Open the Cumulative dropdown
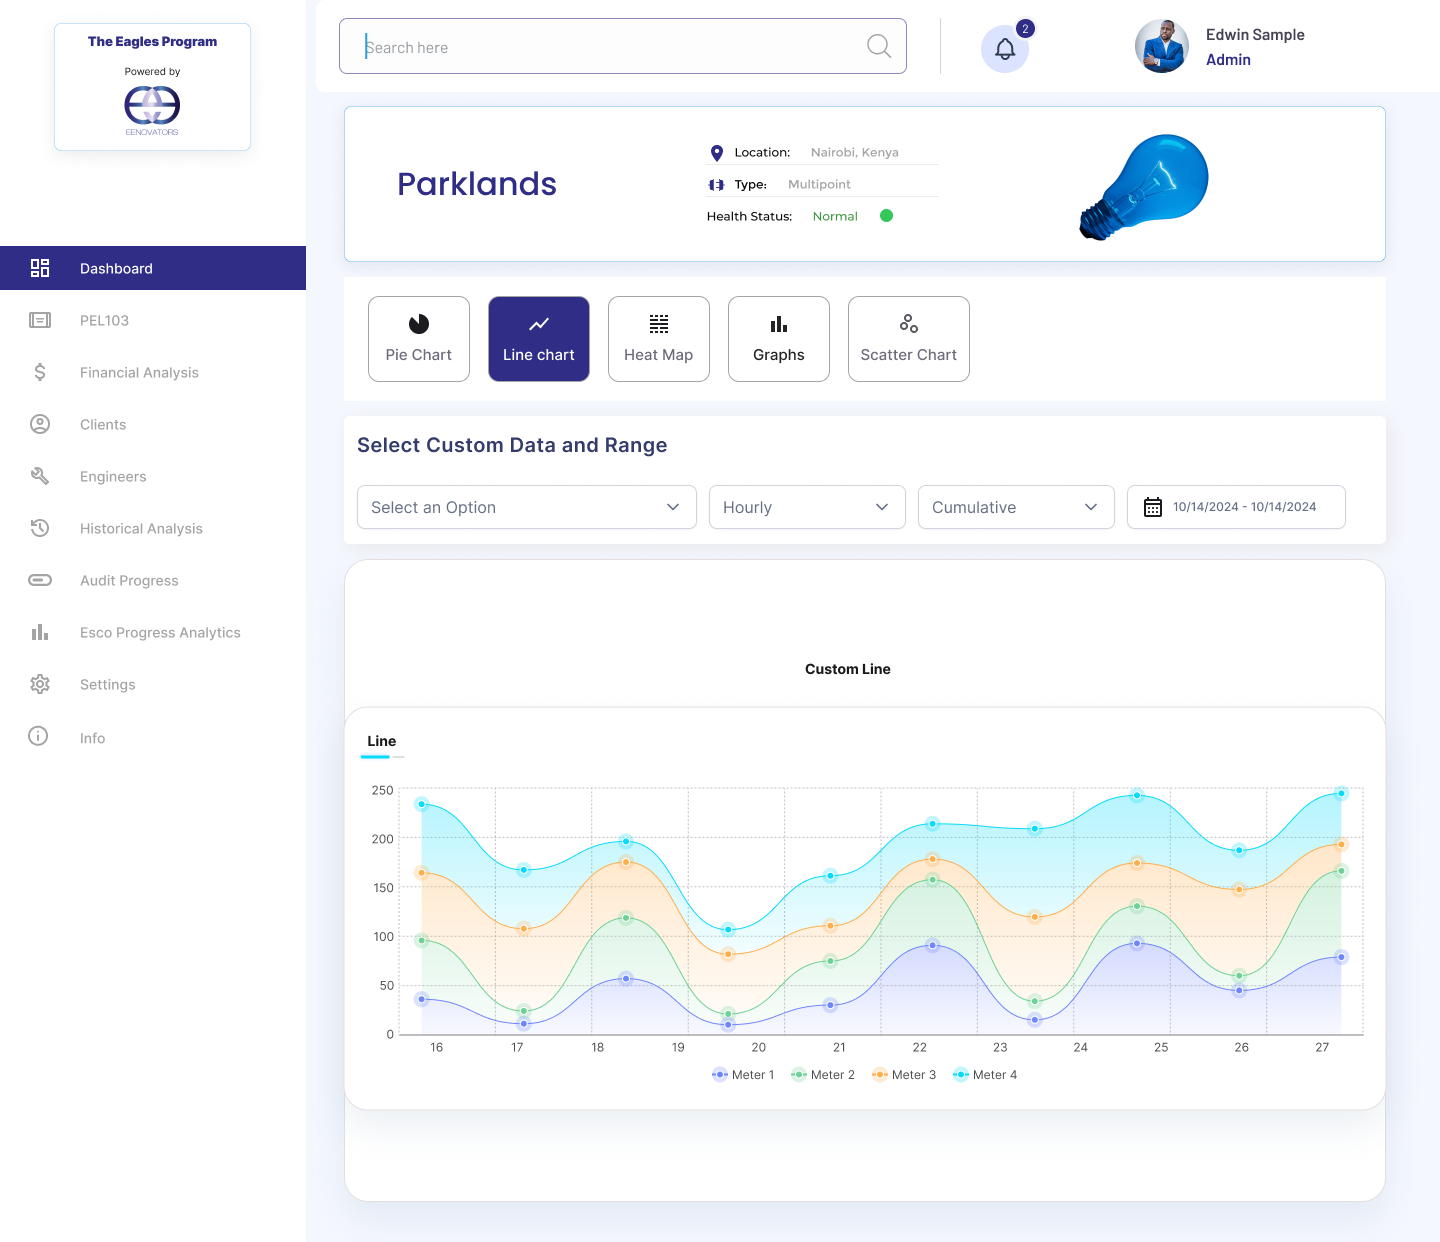 [1016, 507]
